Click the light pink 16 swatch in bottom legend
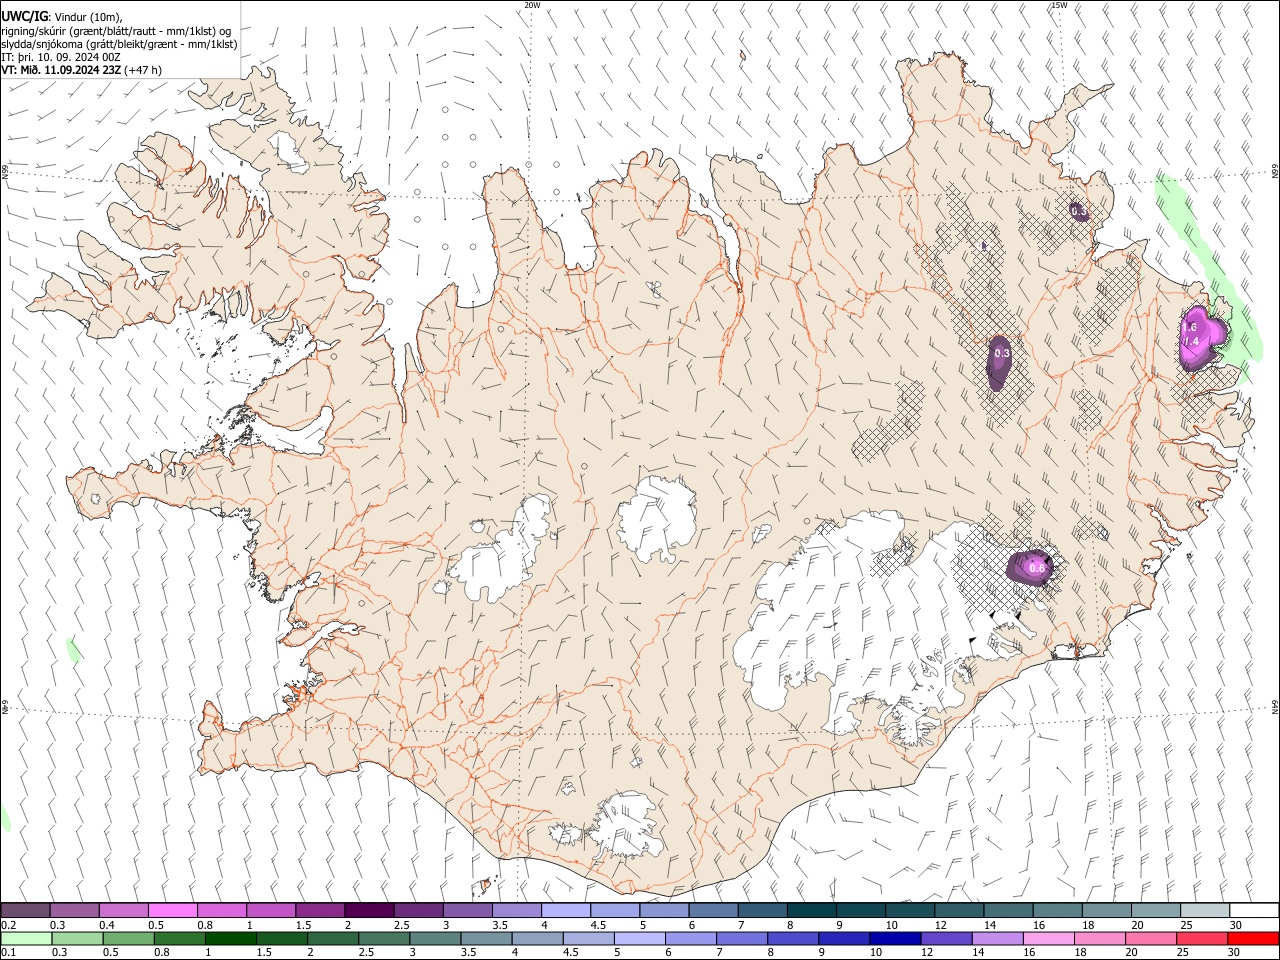This screenshot has width=1280, height=960. [x=1049, y=939]
